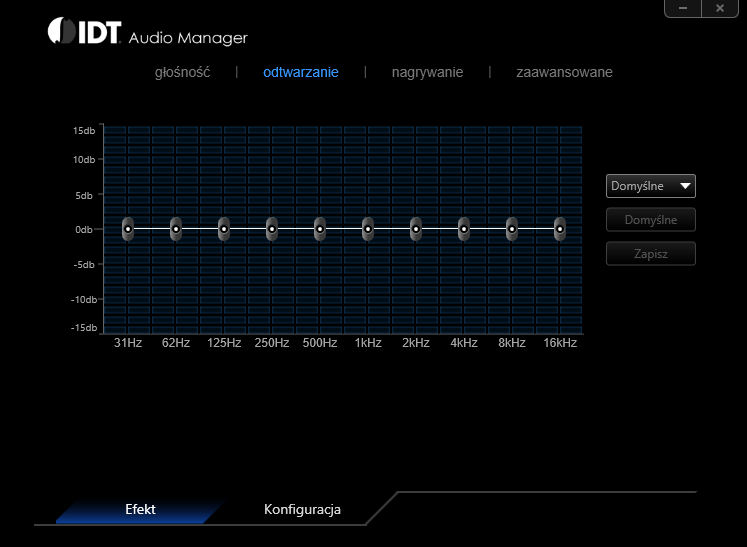
Task: Click the 15db scale label
Action: (84, 131)
